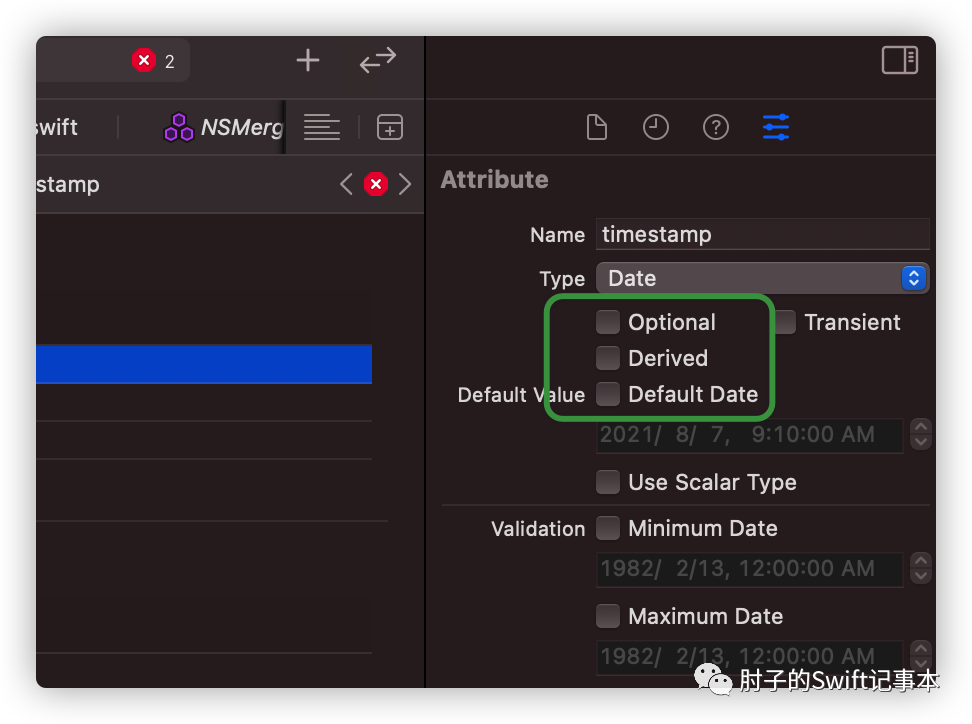Enable the Optional checkbox
This screenshot has height=724, width=972.
[608, 322]
